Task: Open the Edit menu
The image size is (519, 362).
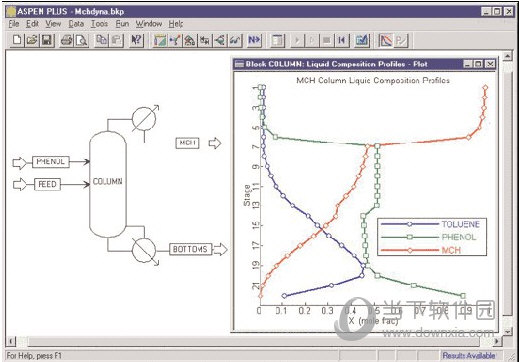Action: click(32, 24)
